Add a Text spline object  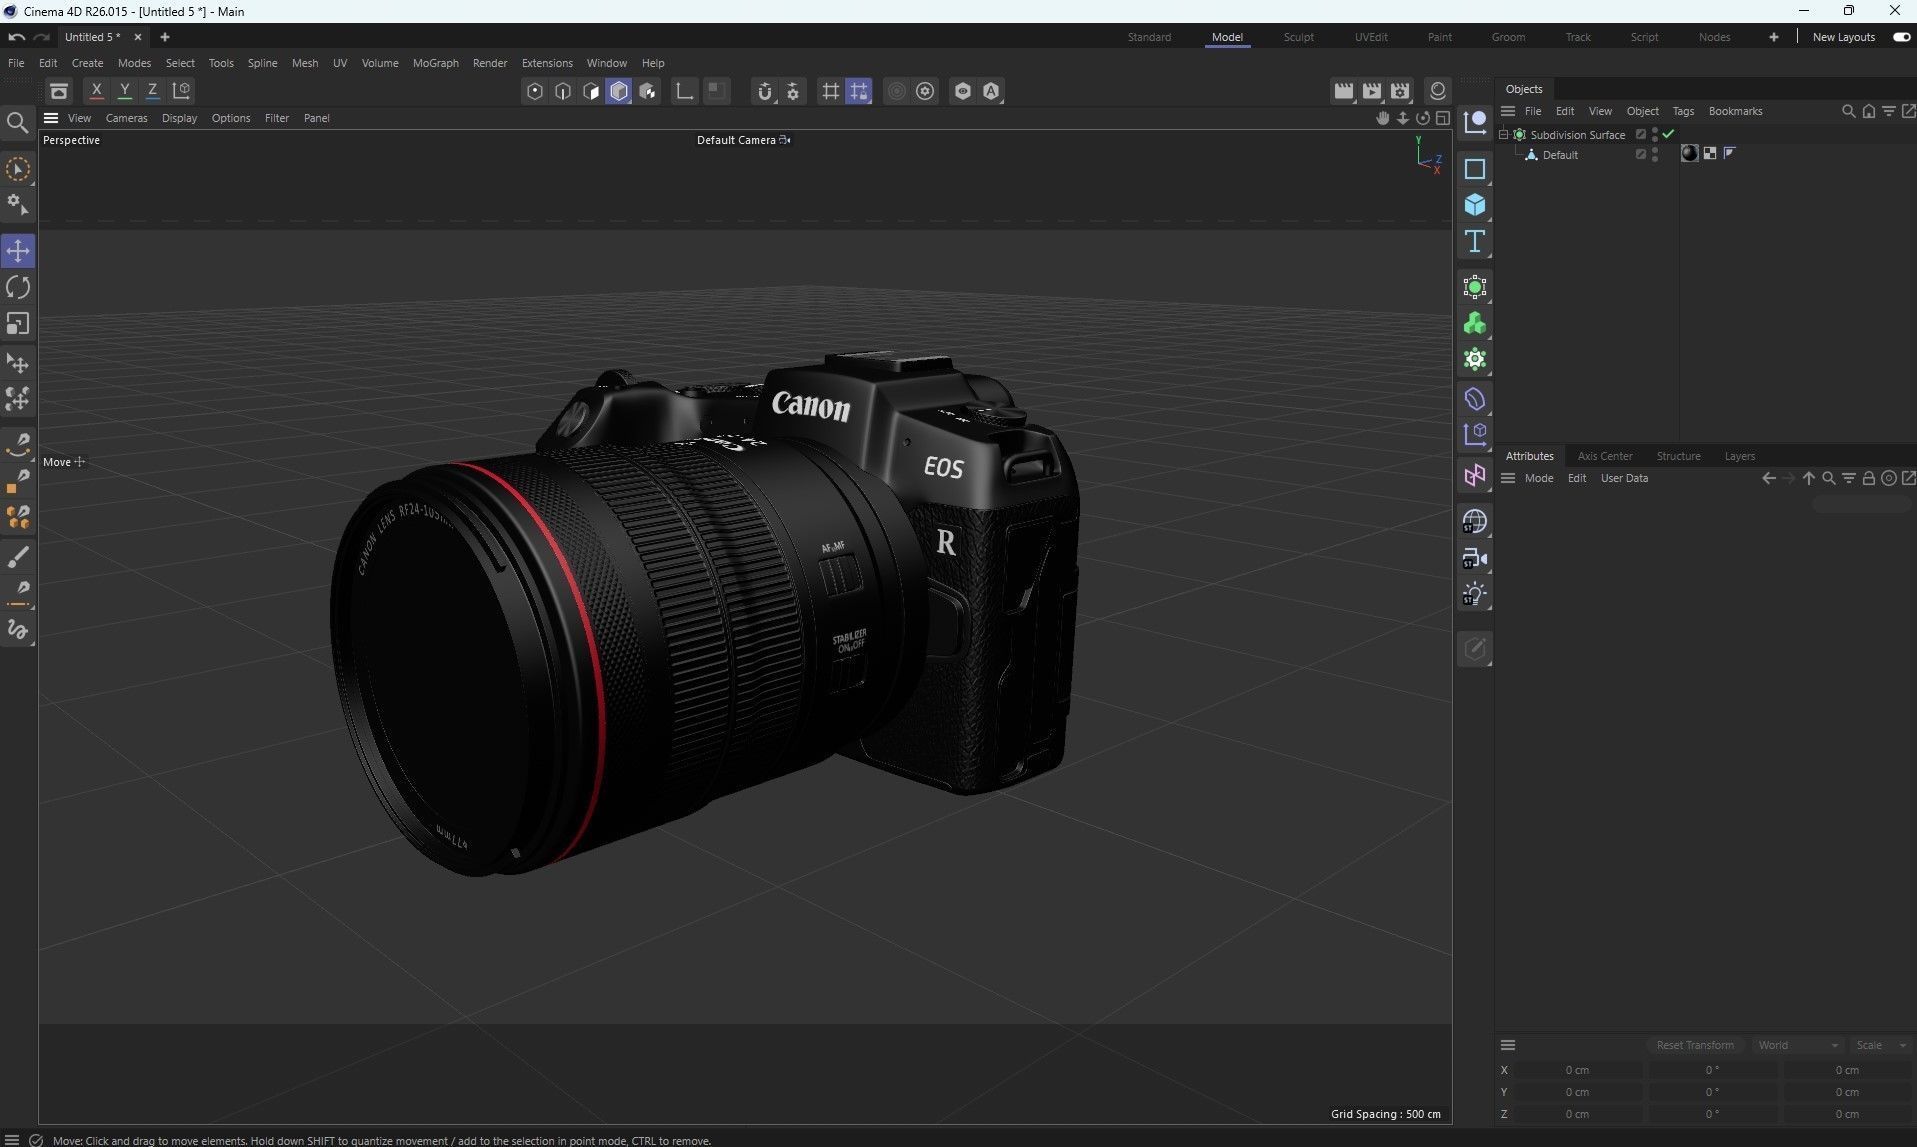1474,241
